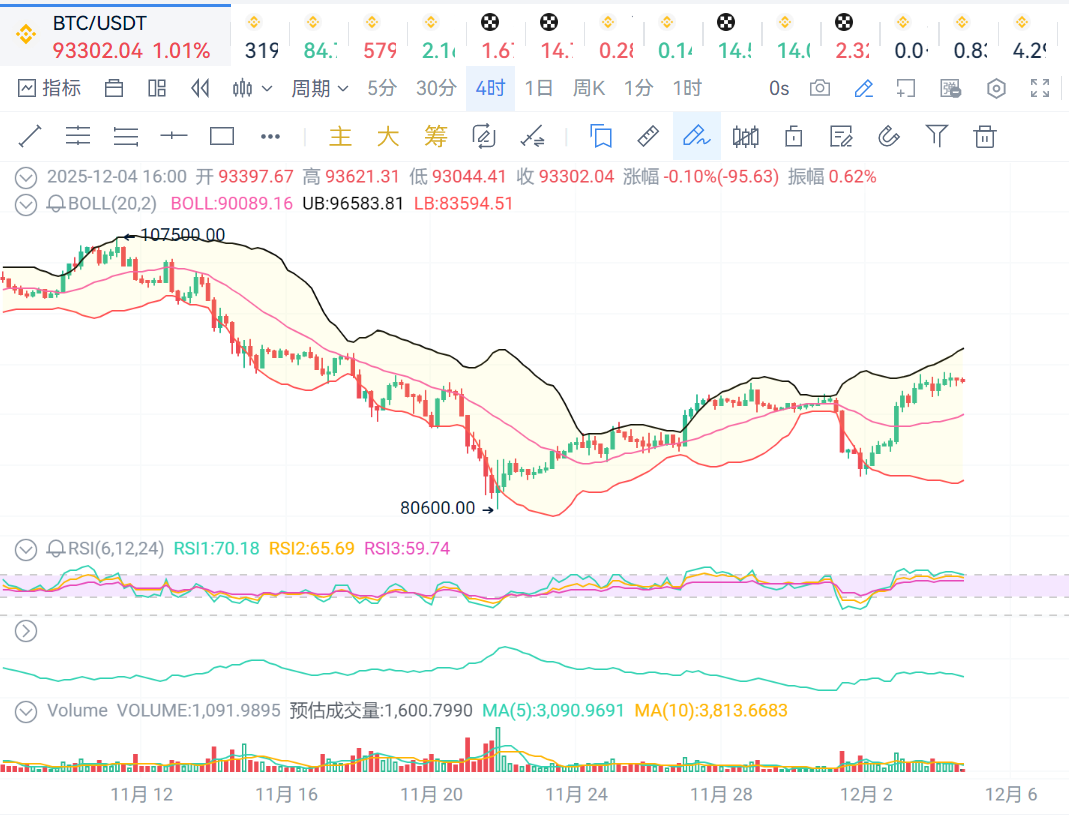Switch to the 1日 timeframe tab
The width and height of the screenshot is (1069, 819).
pyautogui.click(x=538, y=89)
